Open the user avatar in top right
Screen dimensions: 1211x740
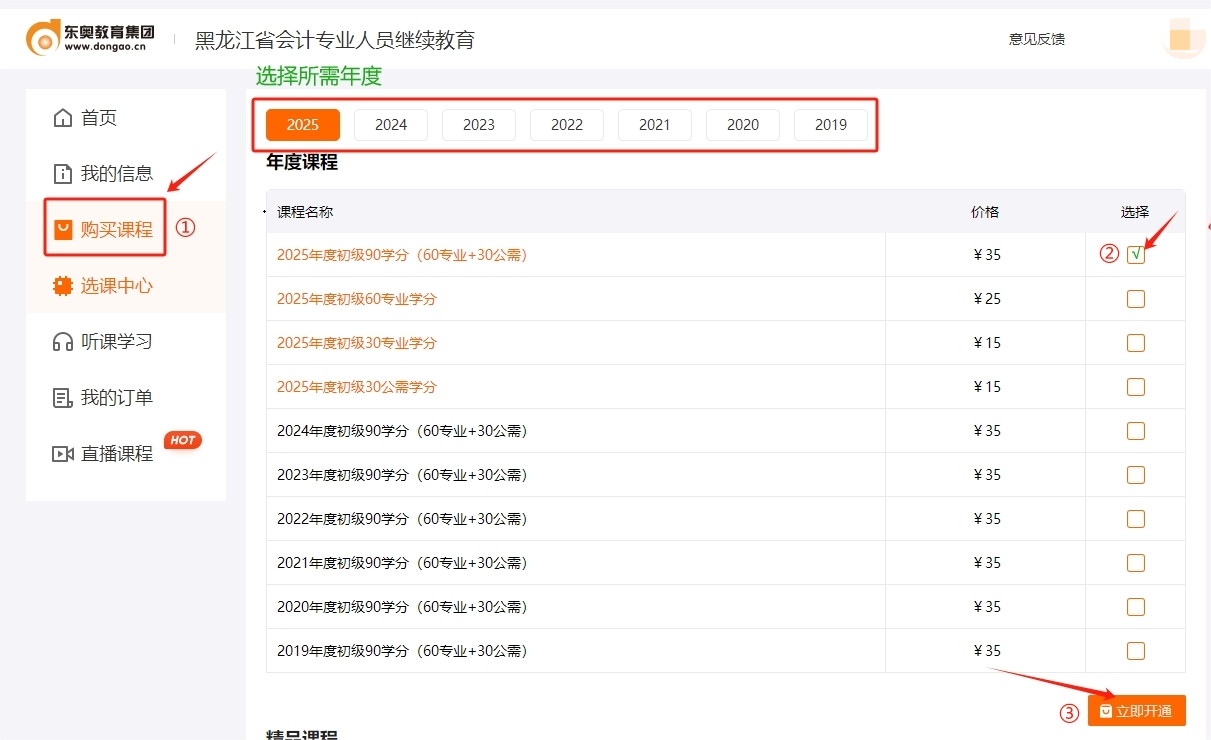click(x=1184, y=38)
